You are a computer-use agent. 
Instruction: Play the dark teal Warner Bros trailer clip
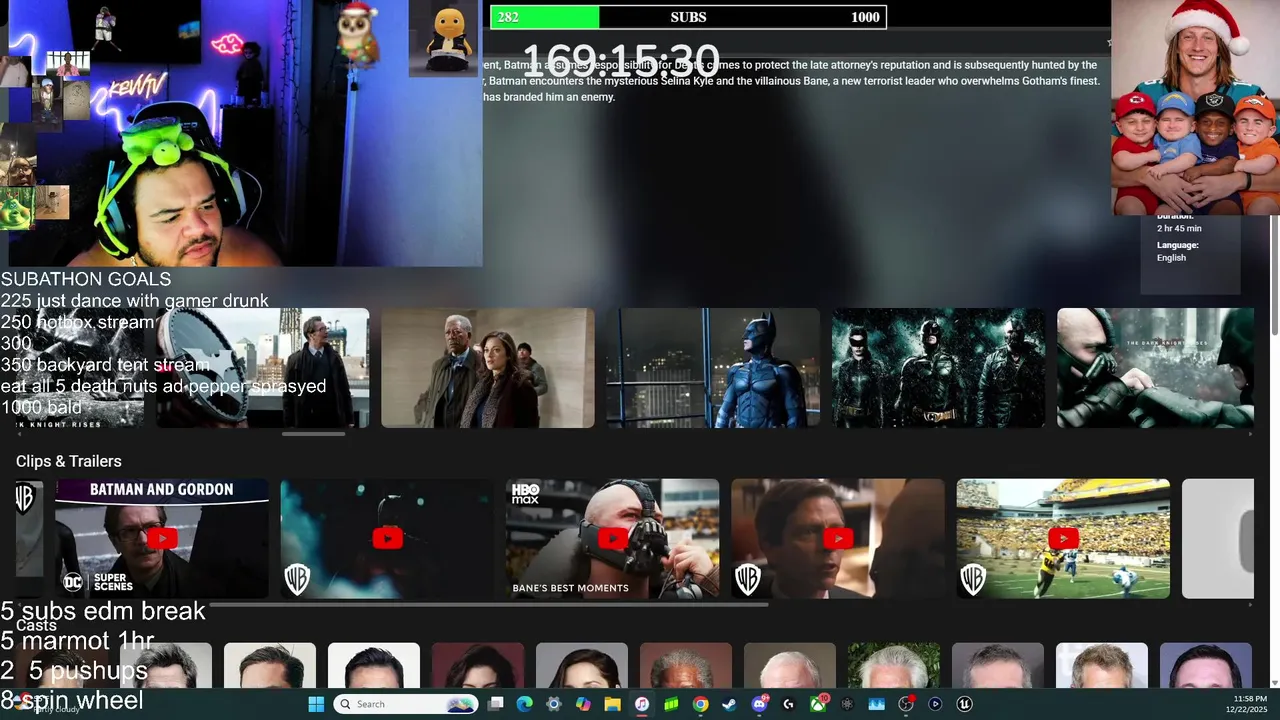387,539
